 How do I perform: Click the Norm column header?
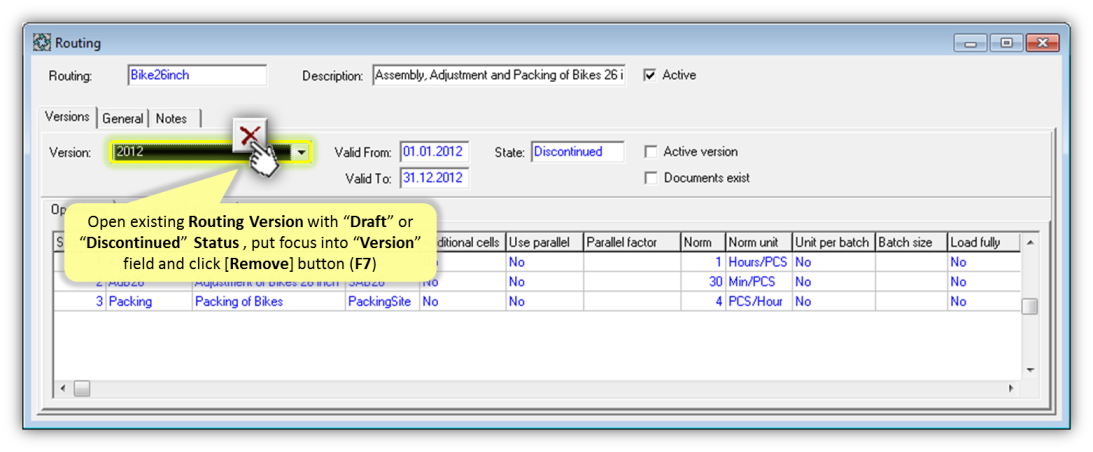[703, 242]
